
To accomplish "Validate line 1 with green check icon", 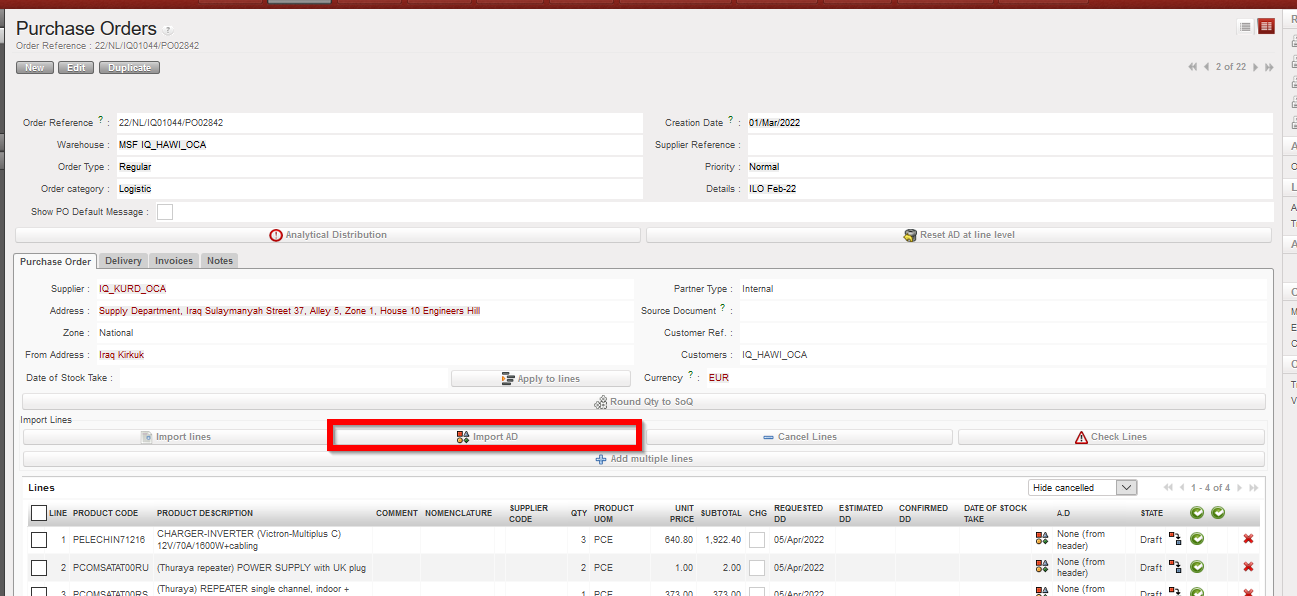I will pos(1197,539).
